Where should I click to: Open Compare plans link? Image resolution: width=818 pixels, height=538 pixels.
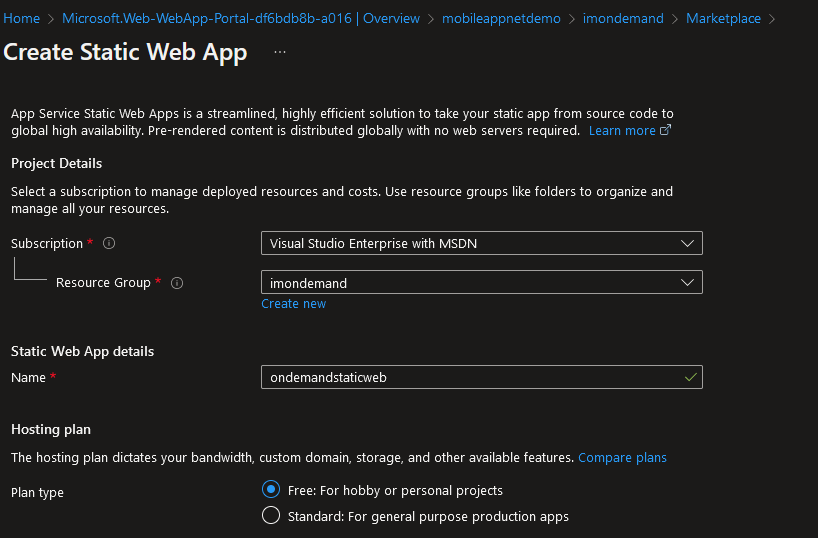(622, 458)
